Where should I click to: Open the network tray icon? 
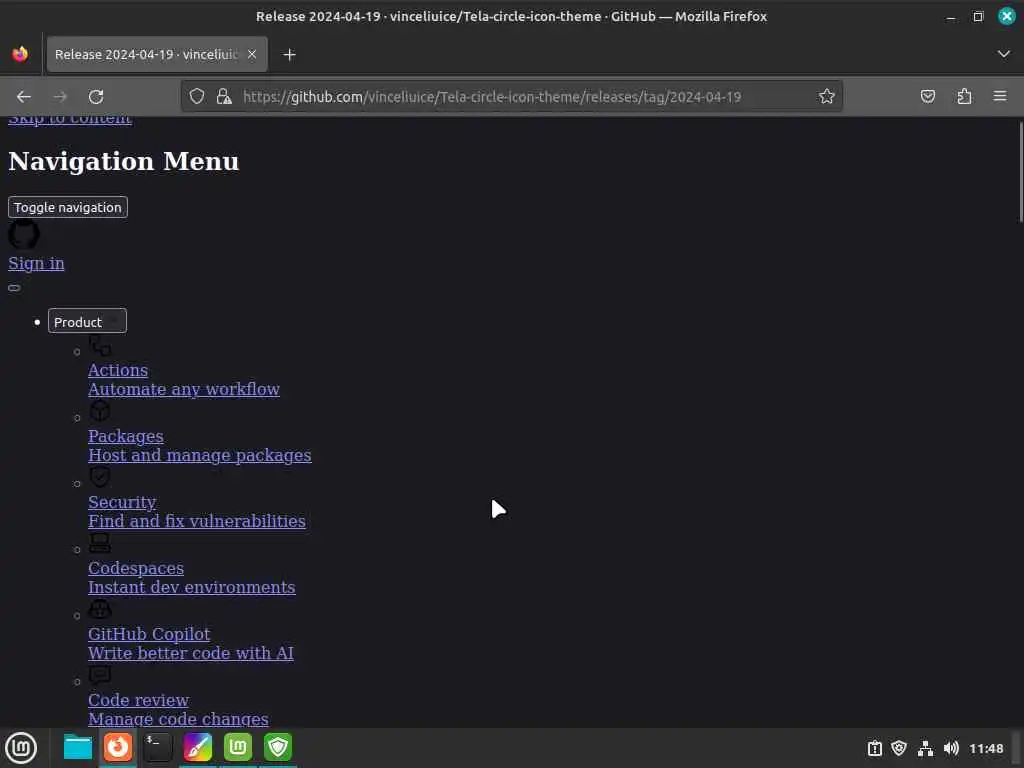point(925,748)
